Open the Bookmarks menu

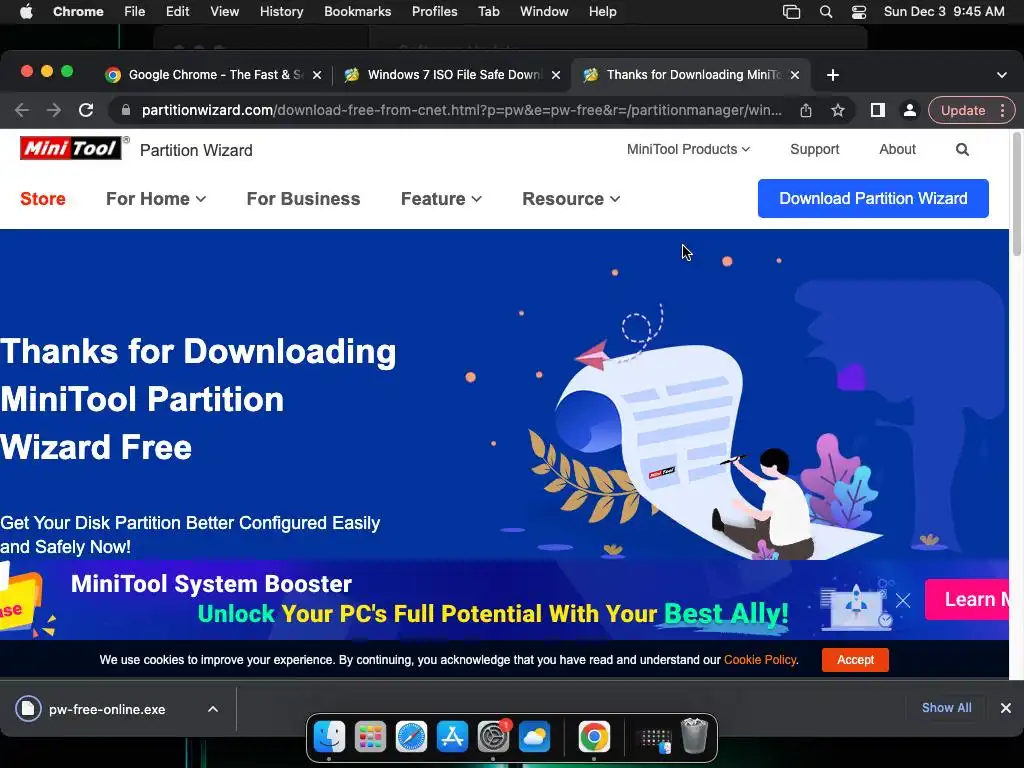pyautogui.click(x=358, y=12)
